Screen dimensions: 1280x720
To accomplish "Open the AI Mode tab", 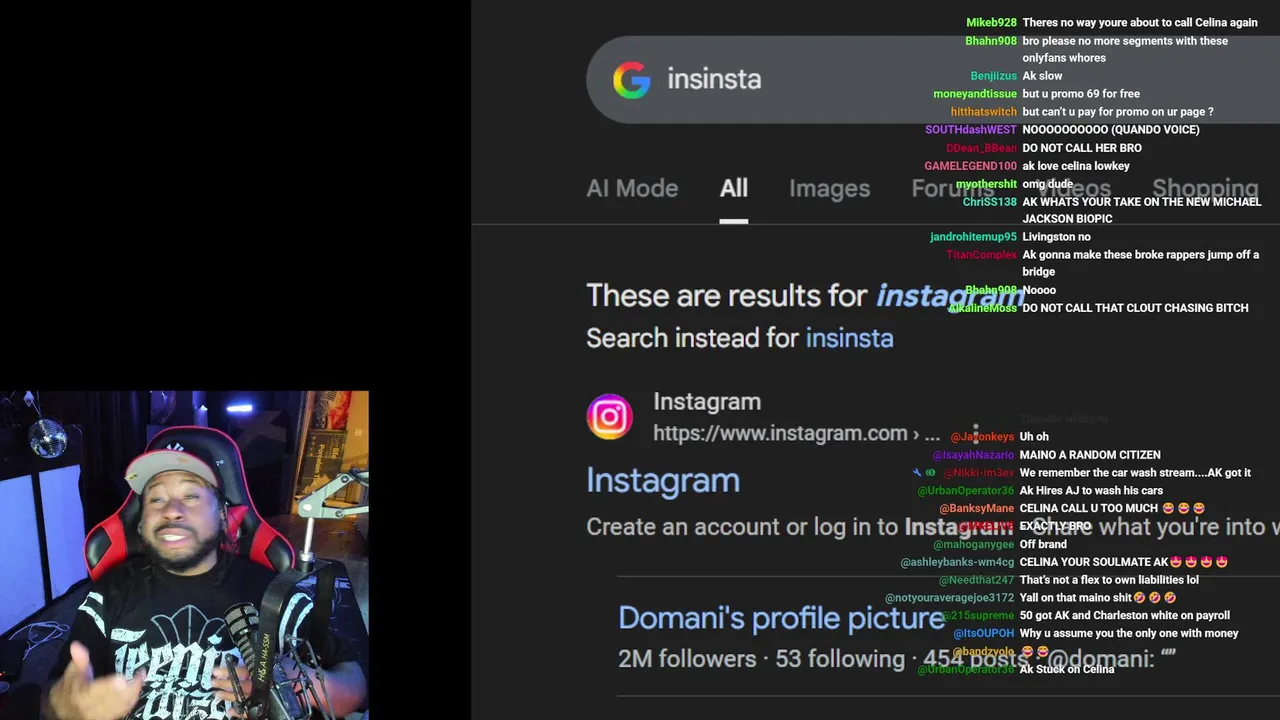I will (x=632, y=188).
